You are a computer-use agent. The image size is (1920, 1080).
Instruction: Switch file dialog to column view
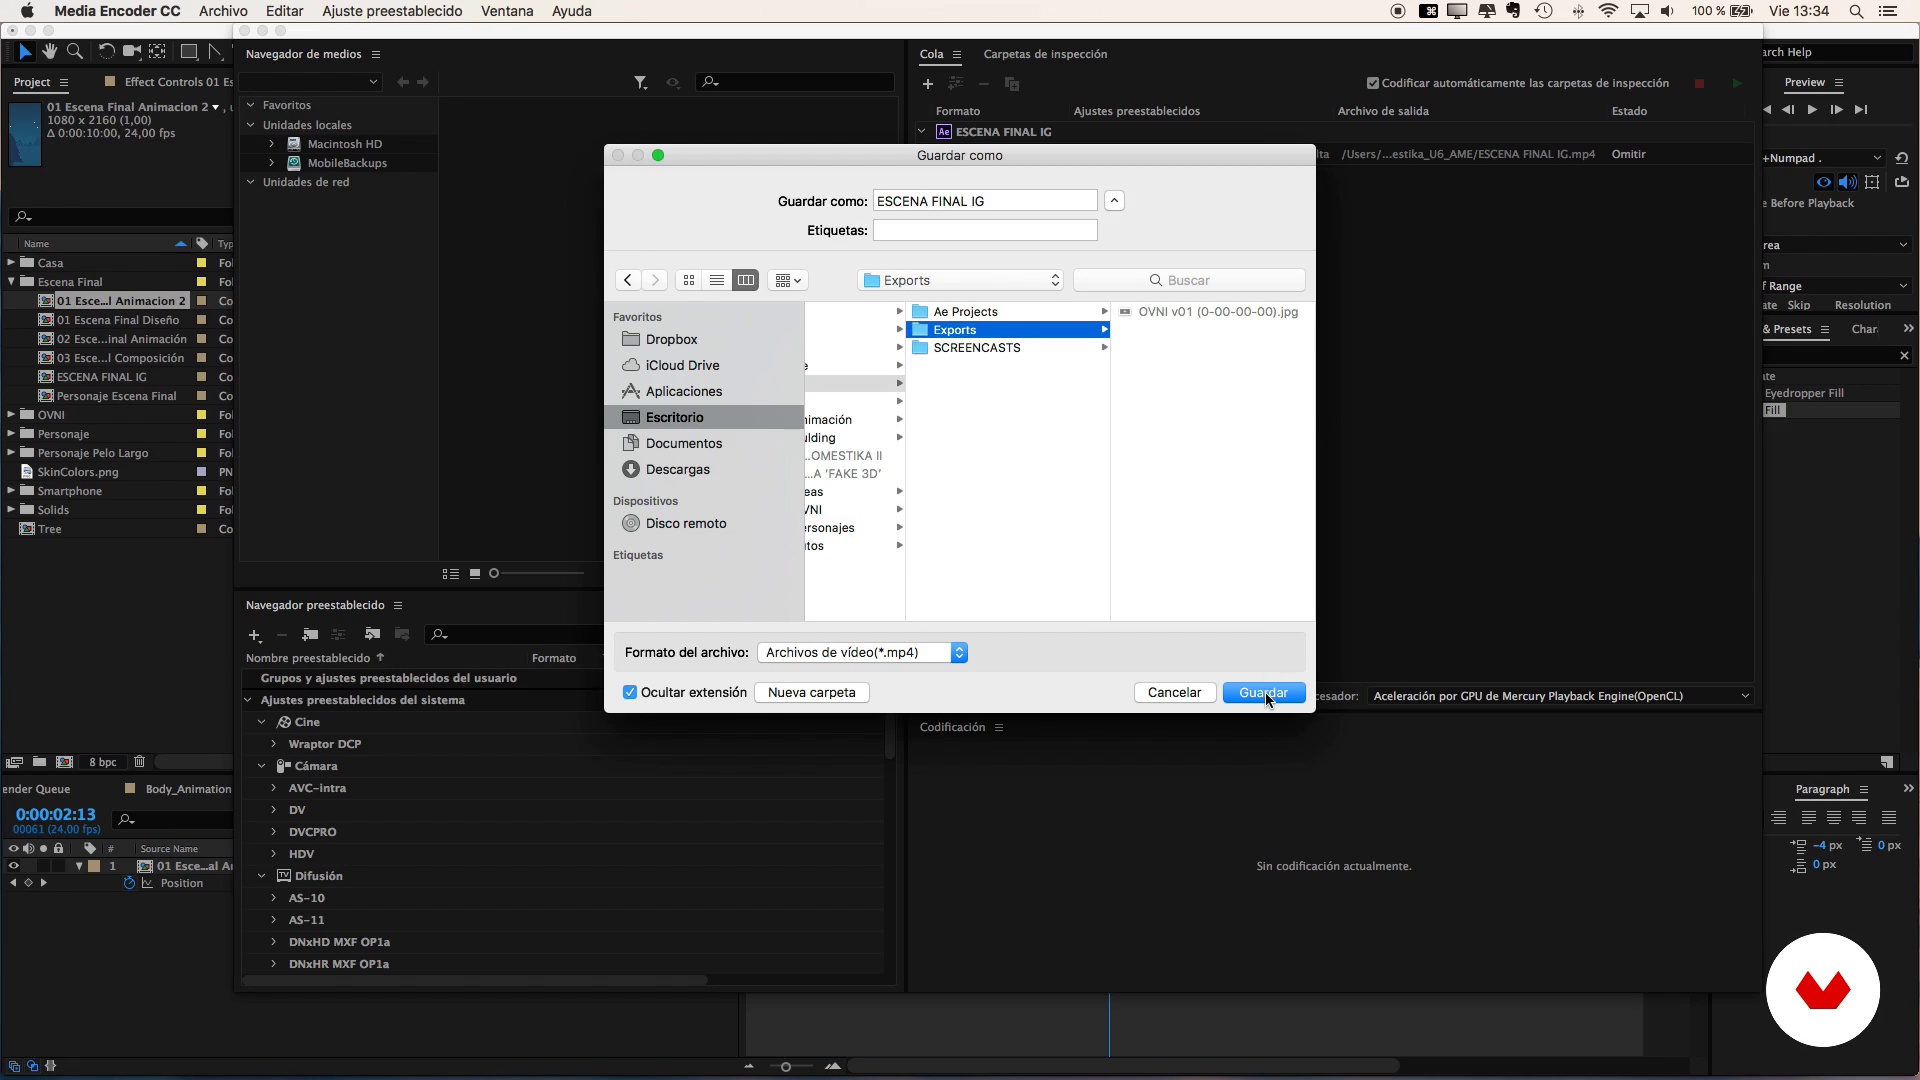tap(745, 280)
